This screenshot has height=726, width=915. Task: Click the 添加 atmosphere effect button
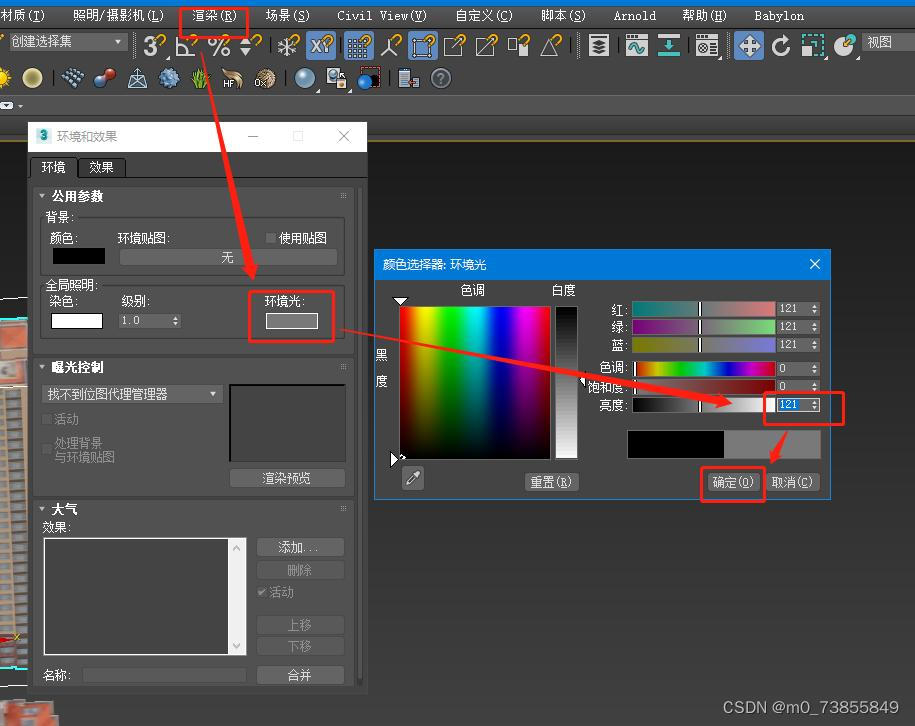(x=300, y=547)
